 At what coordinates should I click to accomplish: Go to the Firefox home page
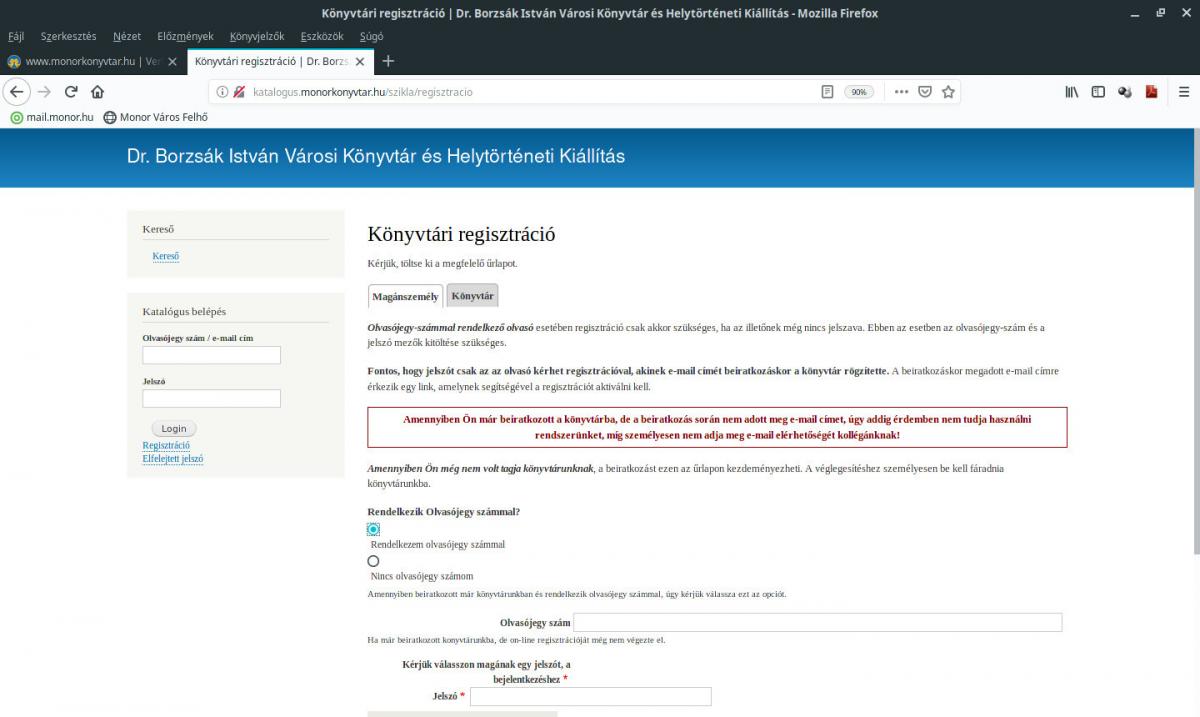click(x=97, y=91)
